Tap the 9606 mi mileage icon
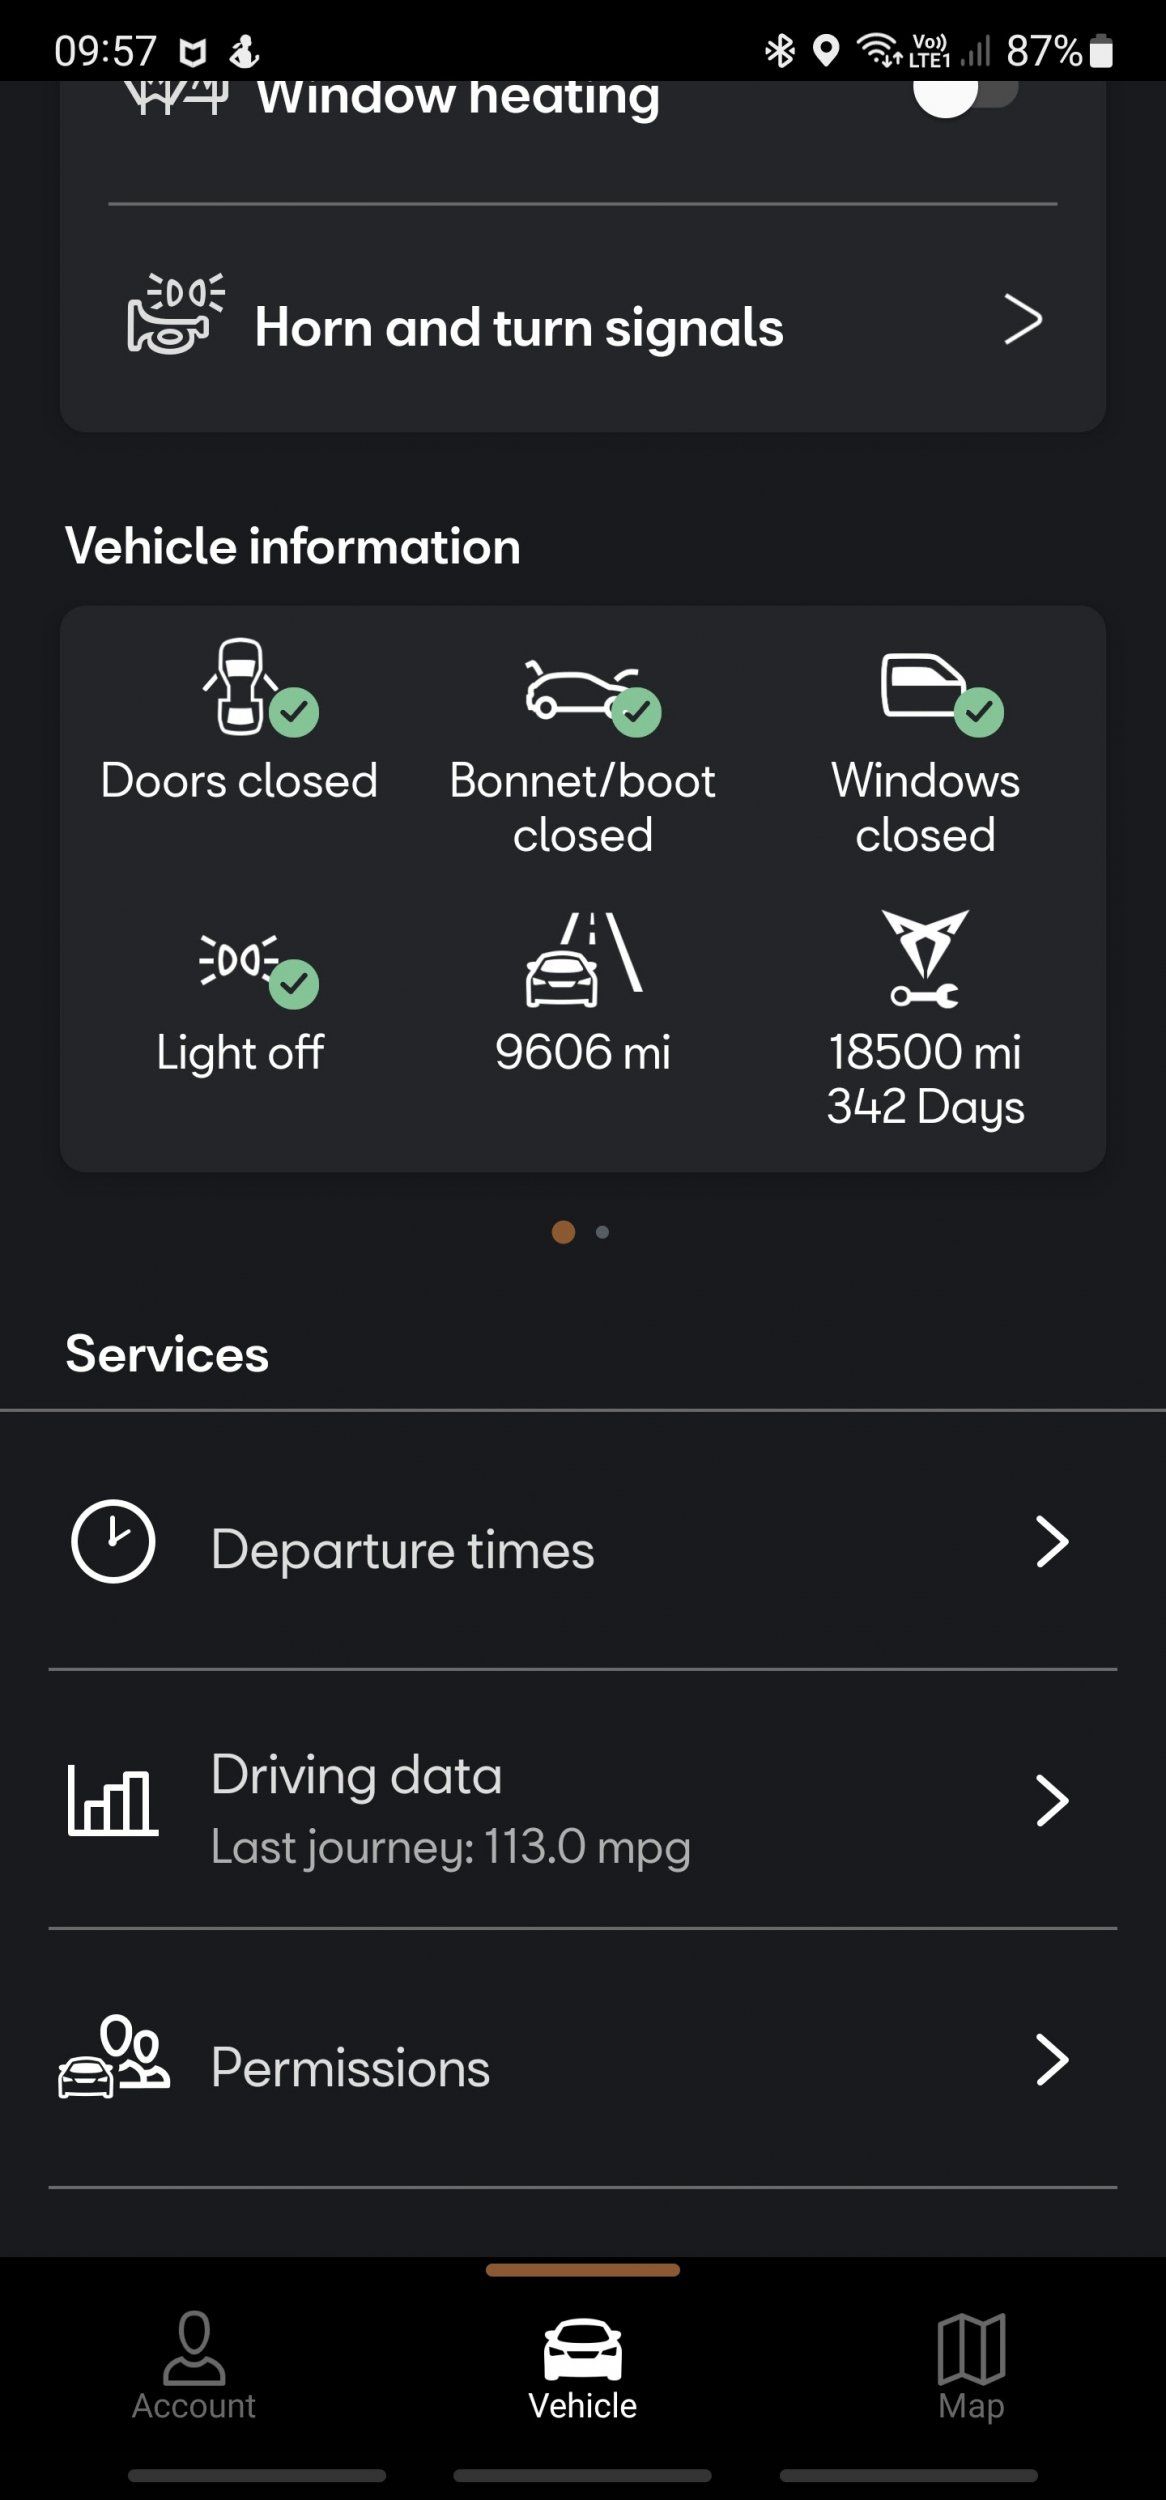Image resolution: width=1166 pixels, height=2500 pixels. click(582, 960)
